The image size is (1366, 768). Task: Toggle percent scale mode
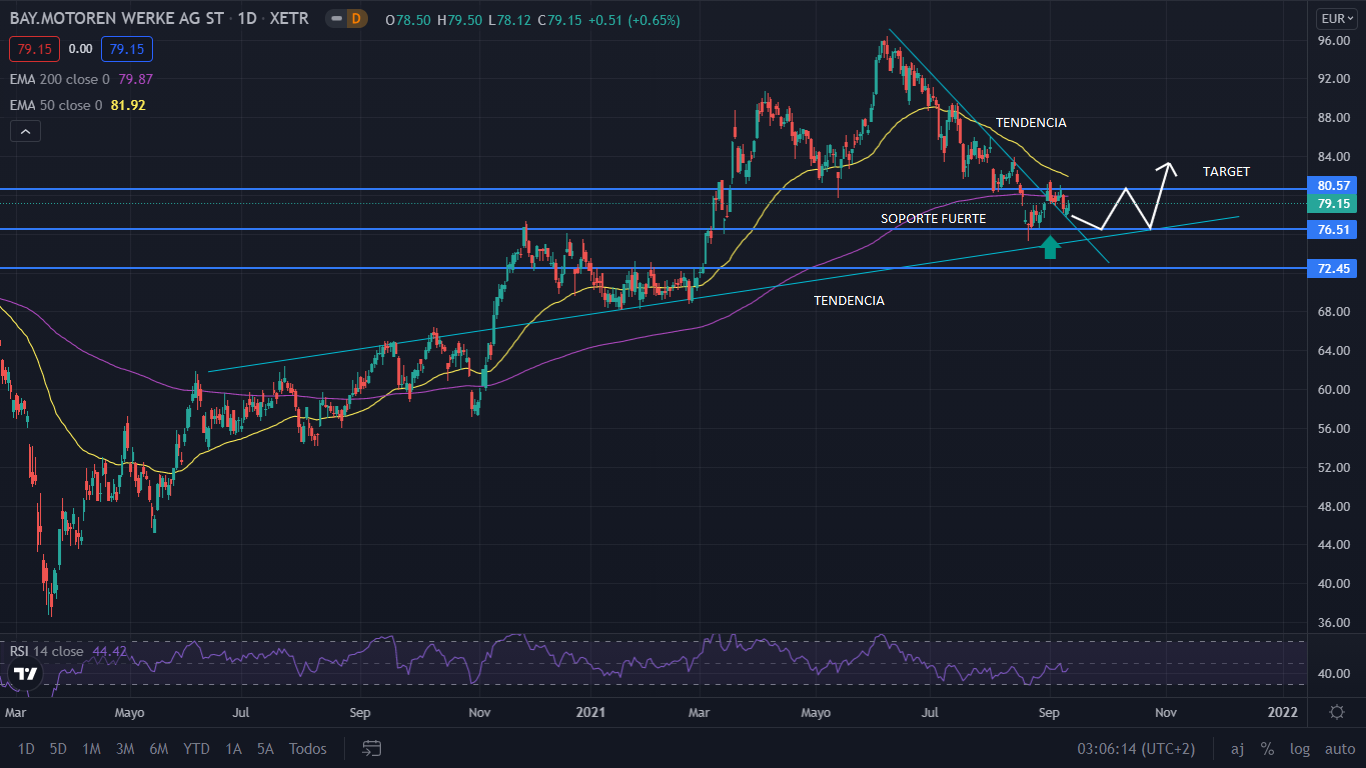point(1267,749)
